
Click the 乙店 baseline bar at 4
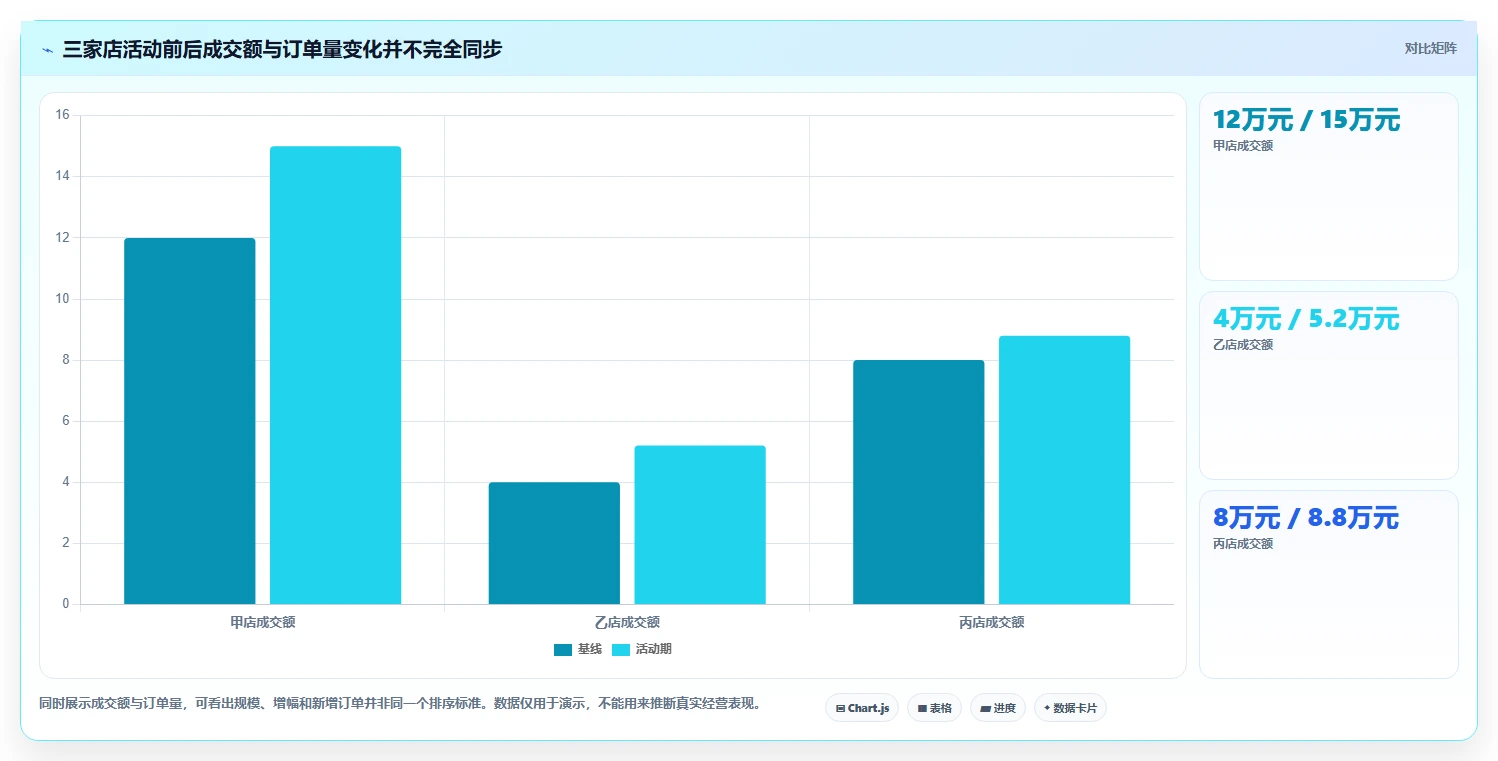pyautogui.click(x=554, y=543)
